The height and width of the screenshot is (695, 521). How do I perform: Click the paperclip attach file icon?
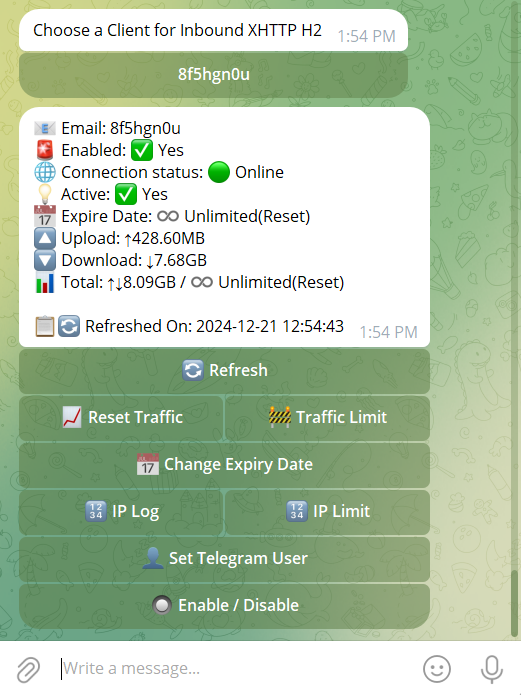tap(28, 669)
